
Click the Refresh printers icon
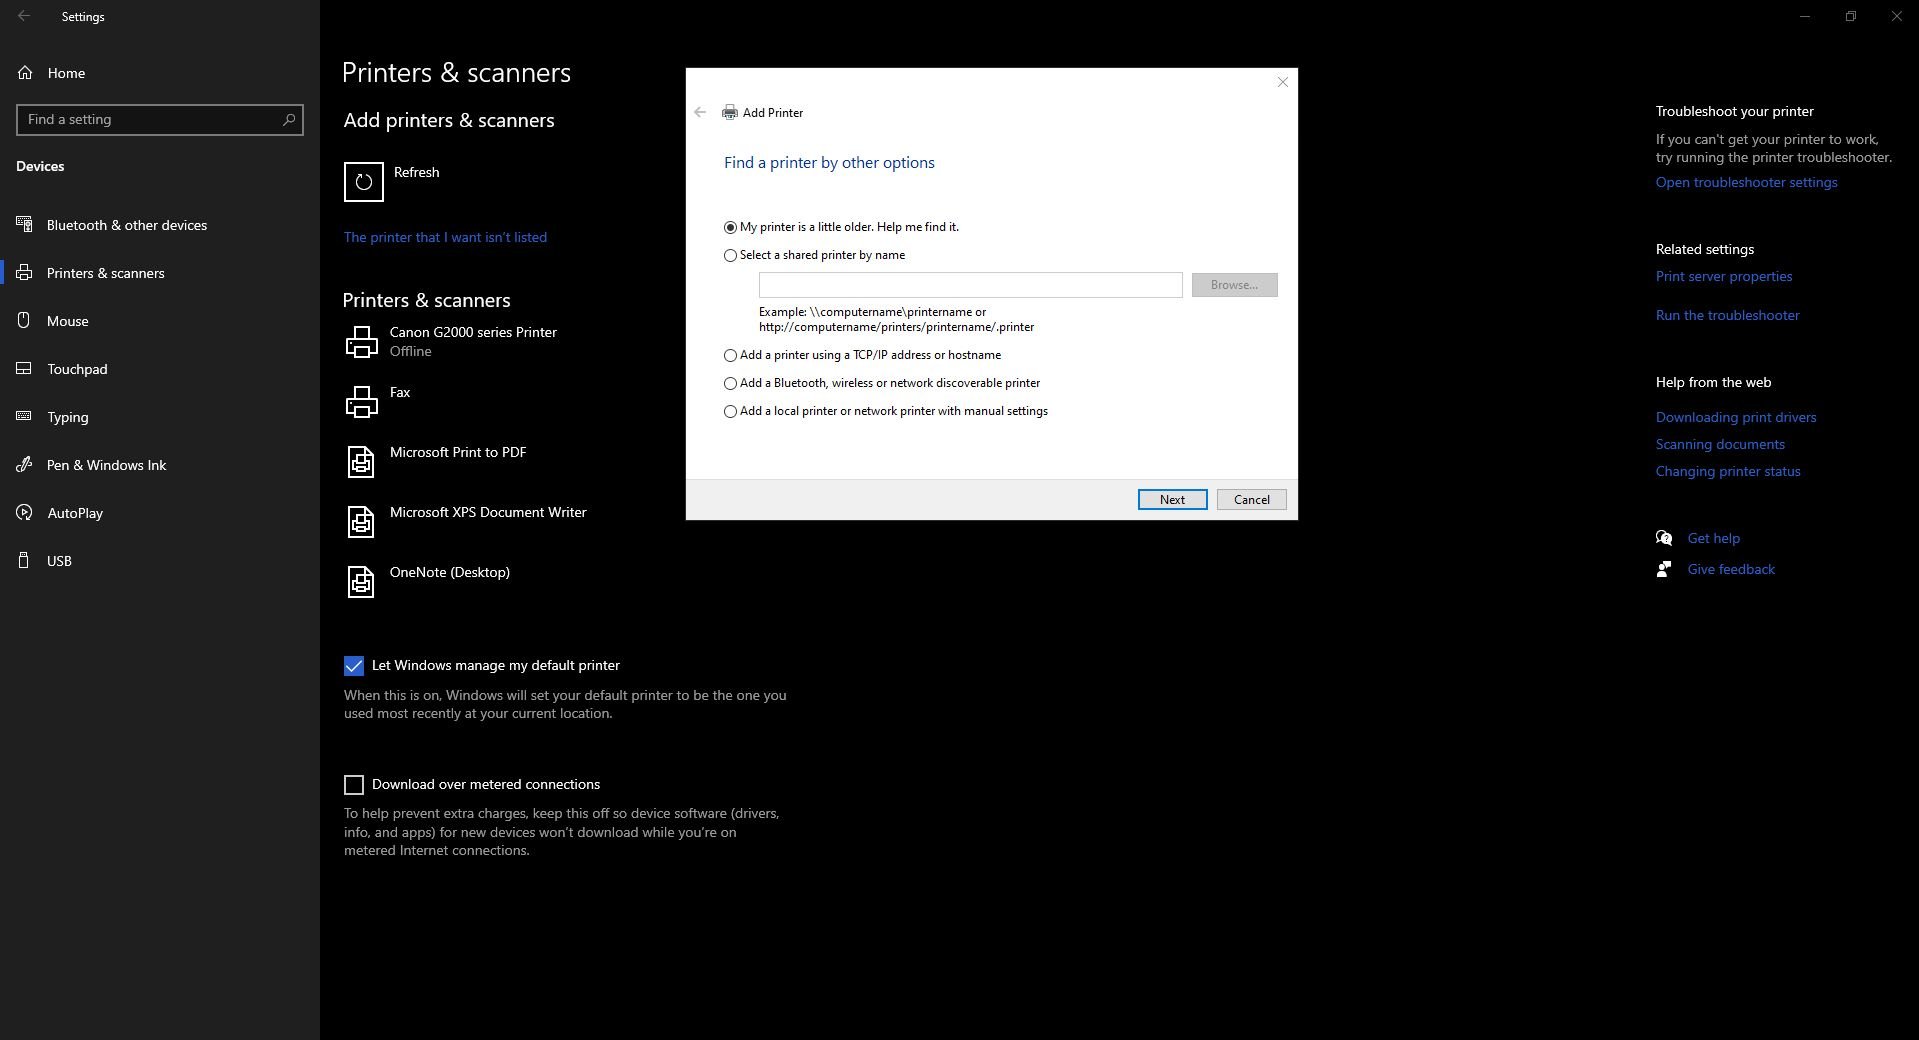pos(363,182)
